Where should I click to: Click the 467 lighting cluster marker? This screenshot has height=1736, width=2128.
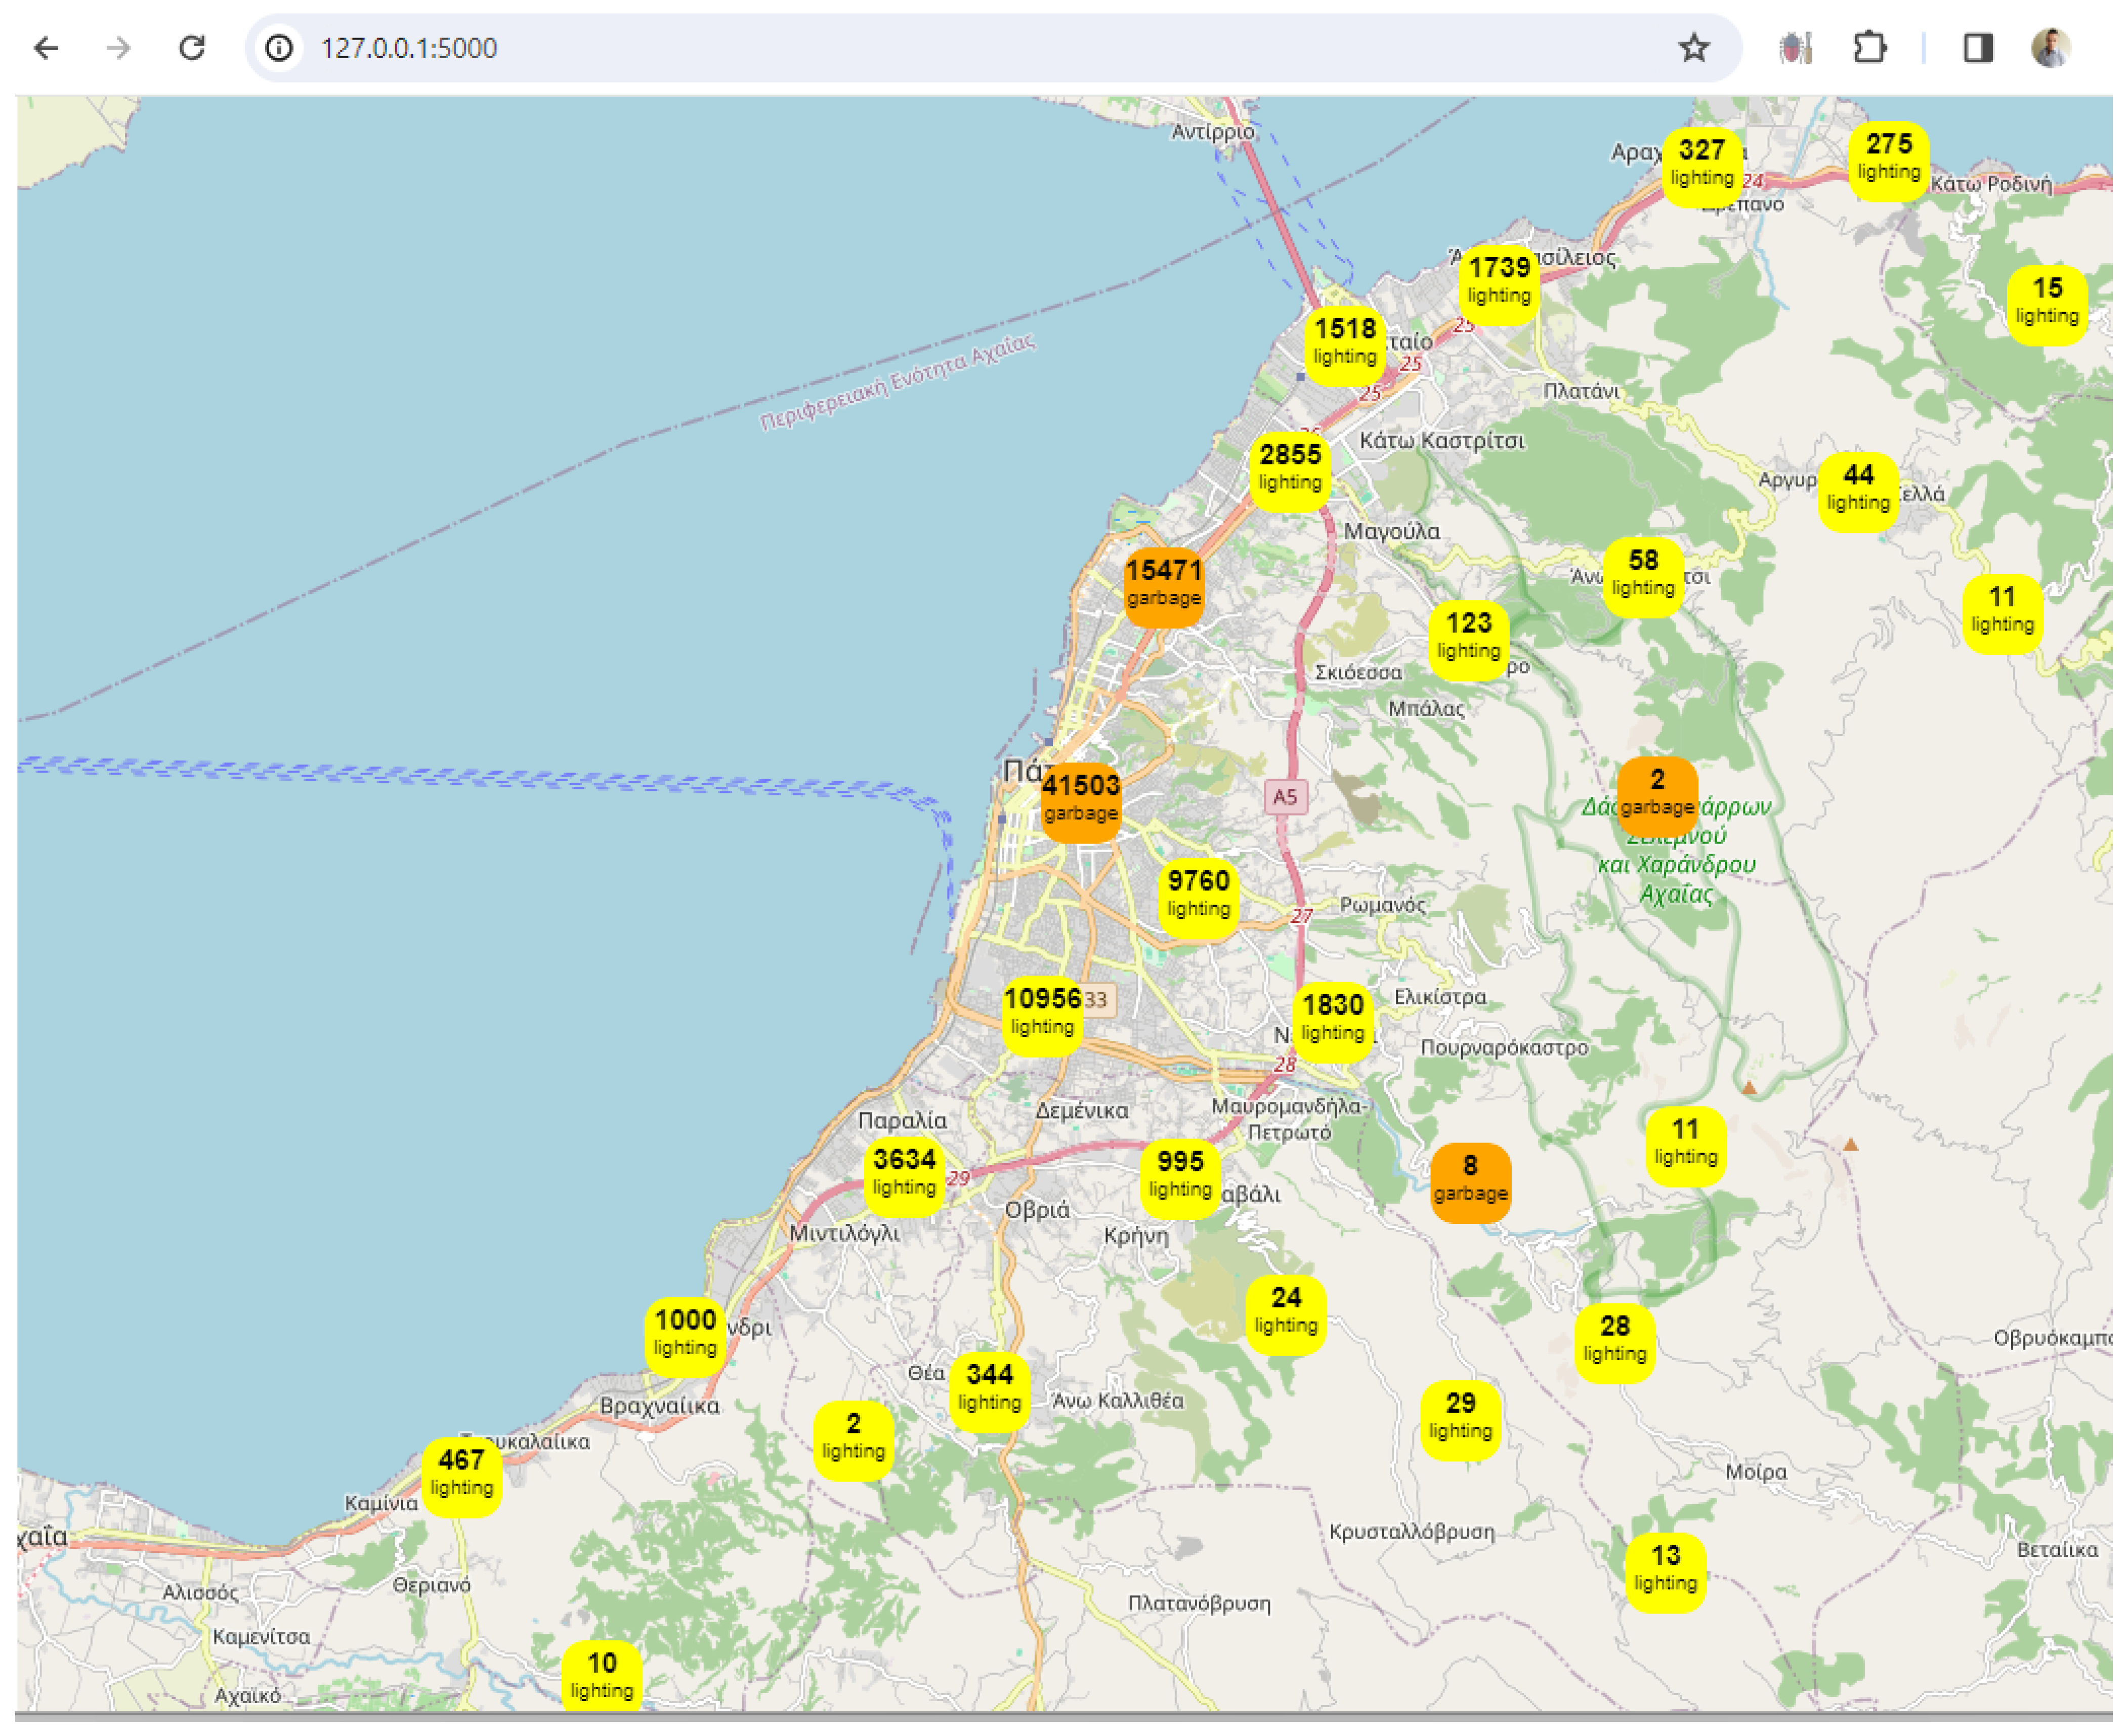click(461, 1474)
